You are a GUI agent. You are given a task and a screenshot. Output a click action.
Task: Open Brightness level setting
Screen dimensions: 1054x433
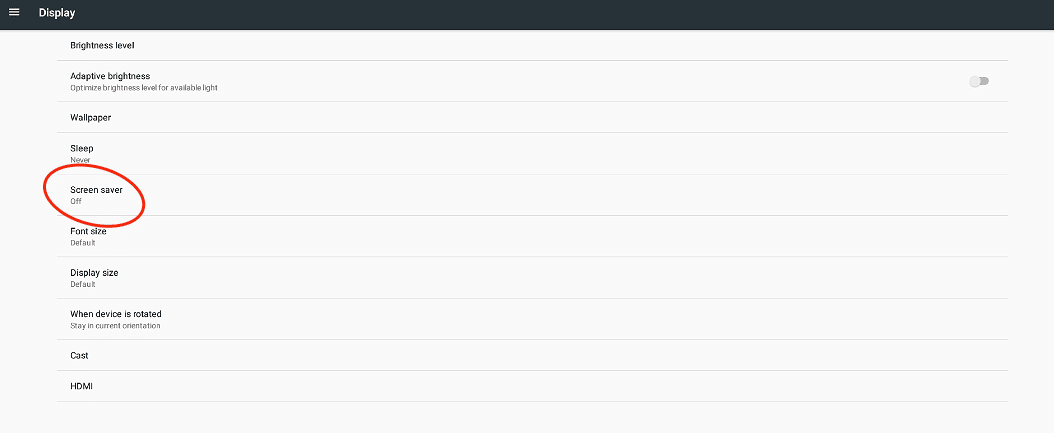(532, 45)
